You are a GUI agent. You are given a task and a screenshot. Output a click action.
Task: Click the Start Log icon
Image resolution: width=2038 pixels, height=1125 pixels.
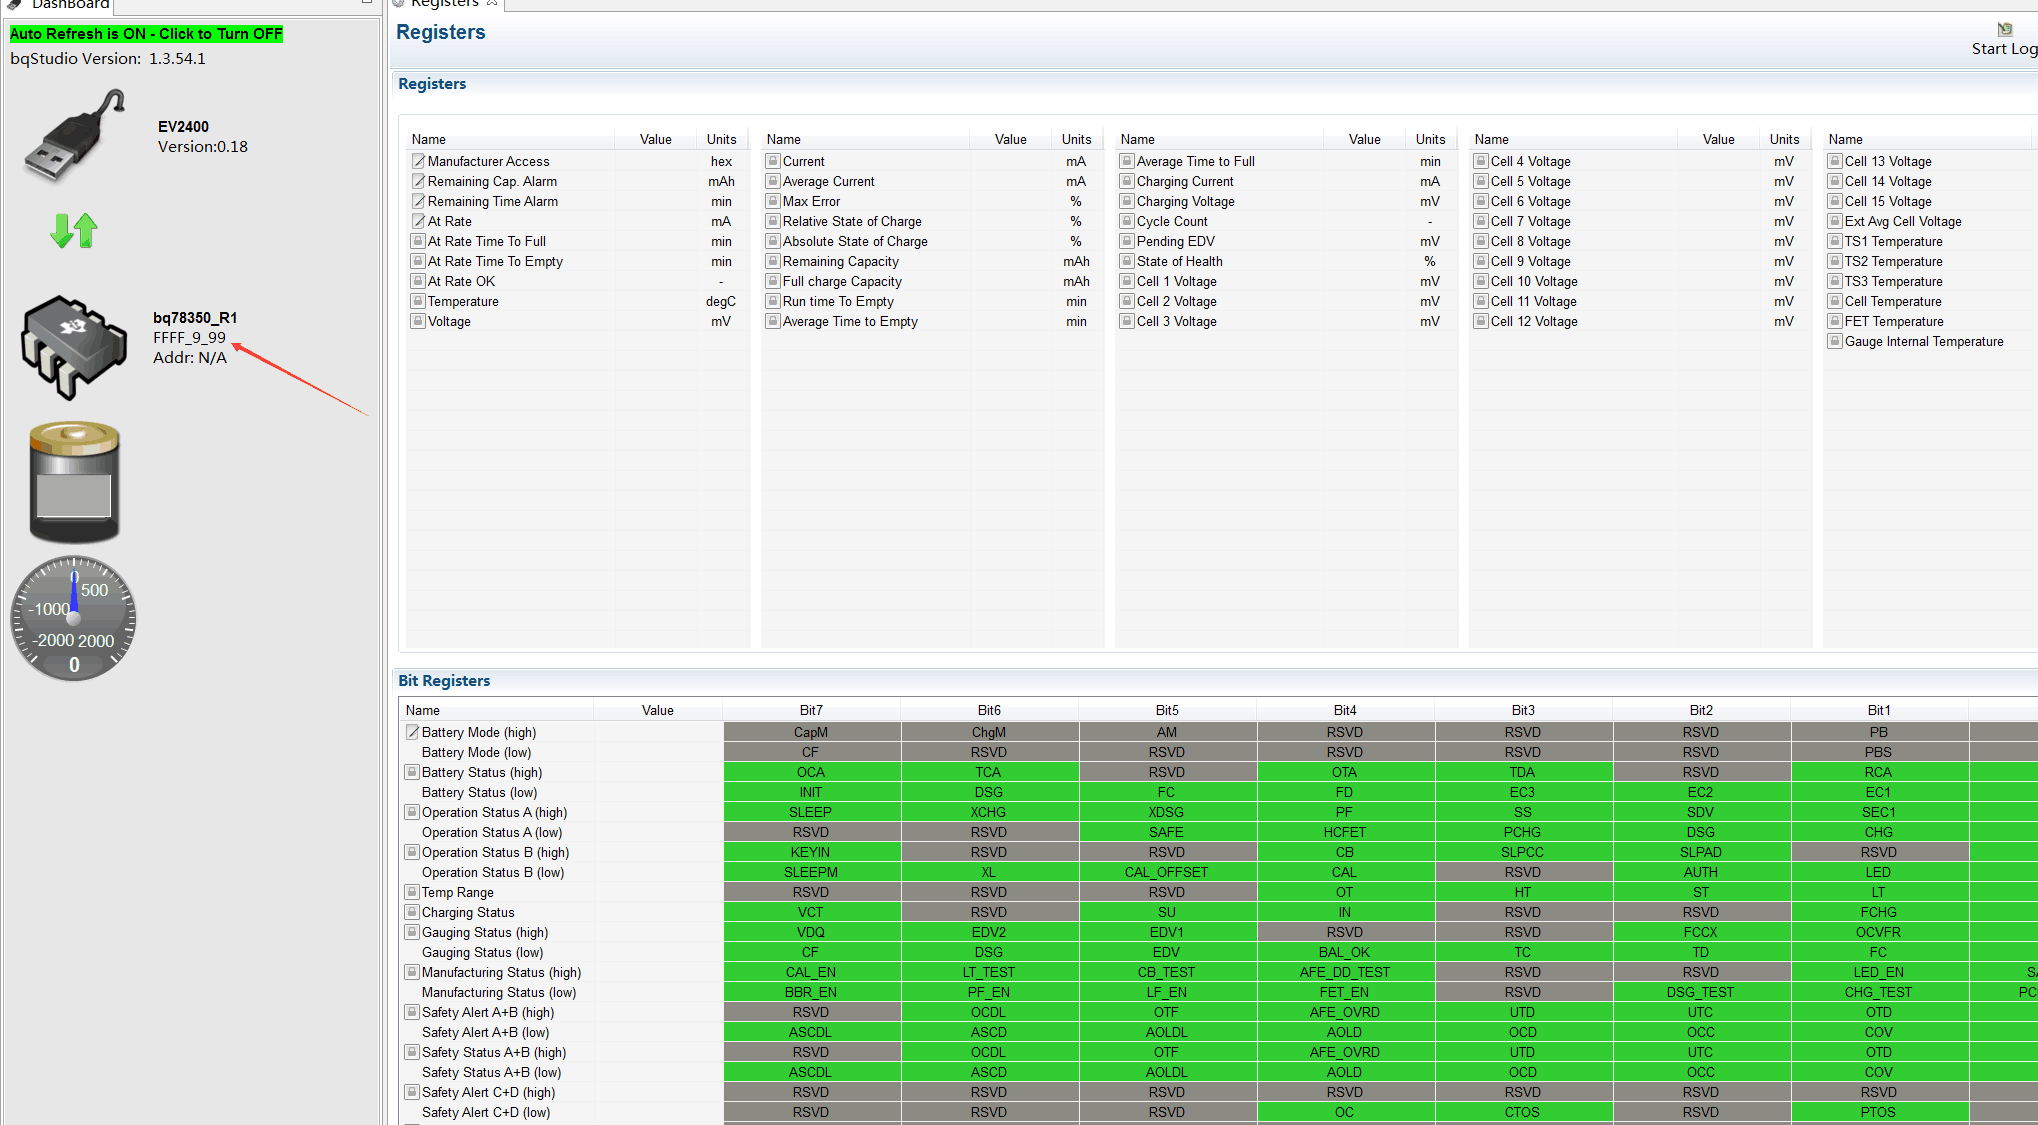(2004, 29)
